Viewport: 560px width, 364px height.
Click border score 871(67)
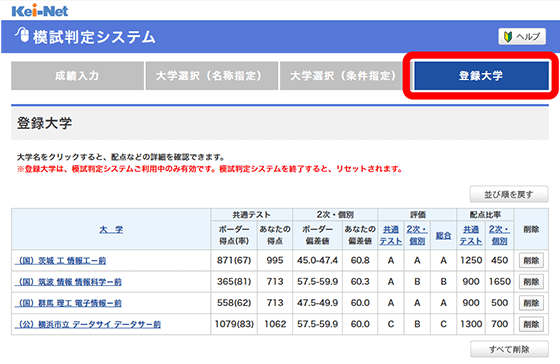pos(234,260)
